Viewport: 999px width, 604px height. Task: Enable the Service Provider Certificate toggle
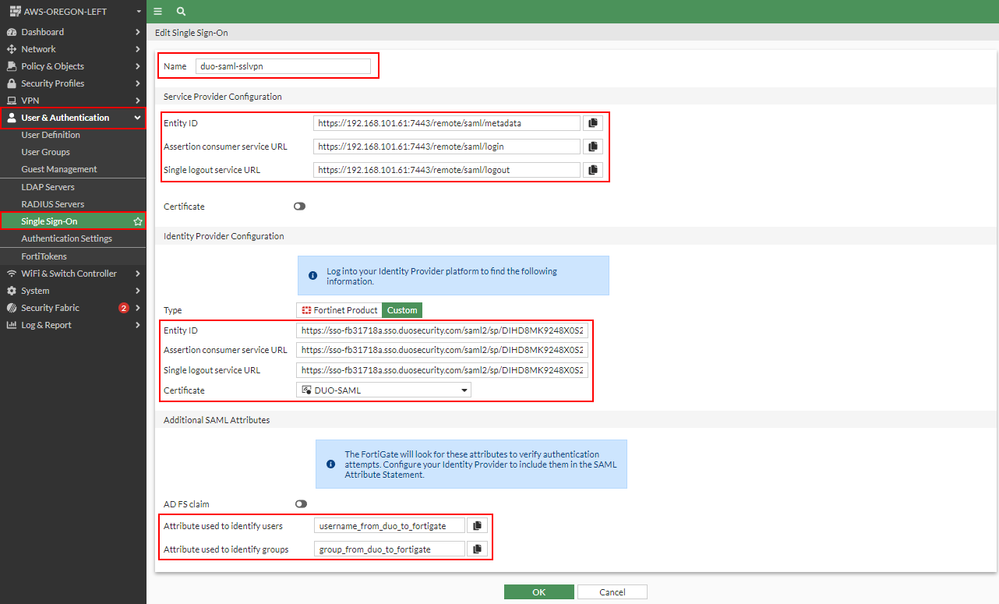pos(299,206)
